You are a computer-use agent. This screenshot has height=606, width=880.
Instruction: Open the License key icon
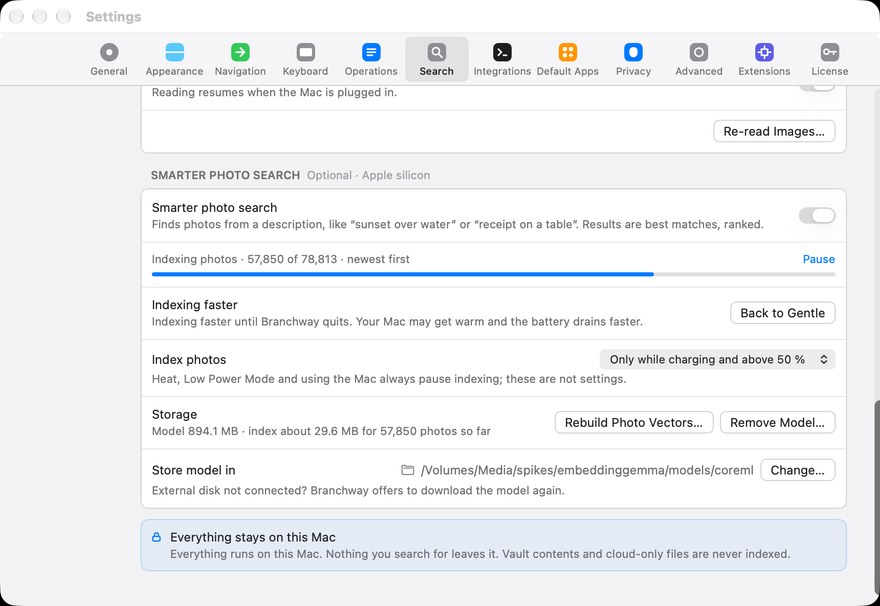coord(829,52)
